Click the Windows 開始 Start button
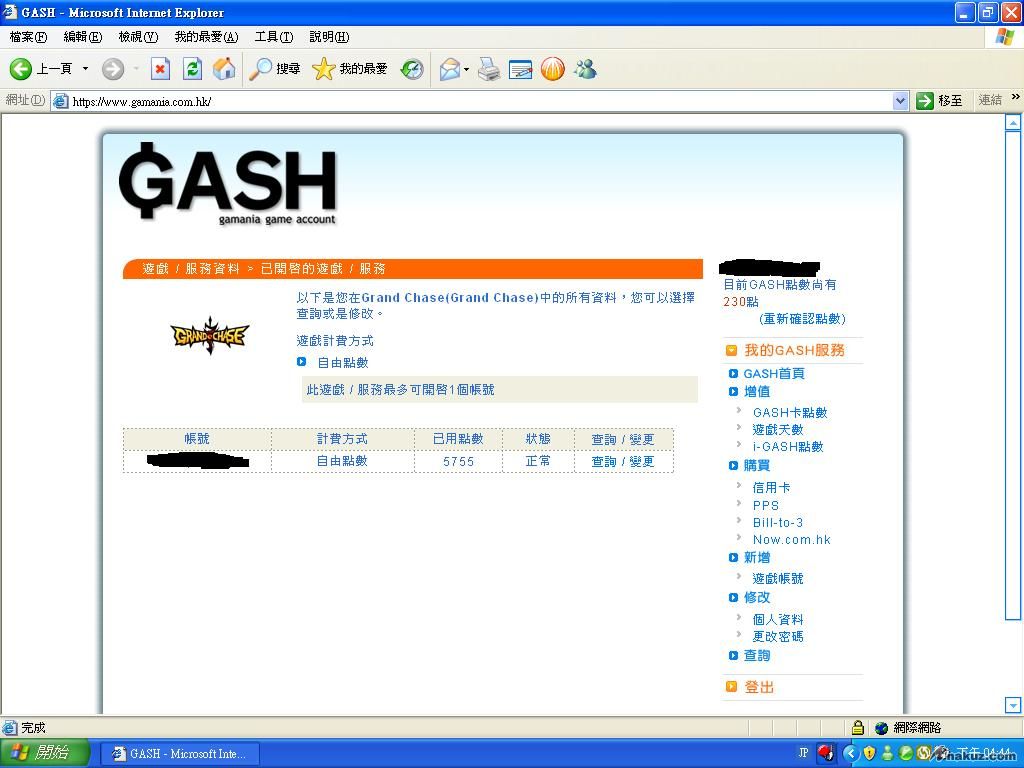1024x768 pixels. click(45, 753)
